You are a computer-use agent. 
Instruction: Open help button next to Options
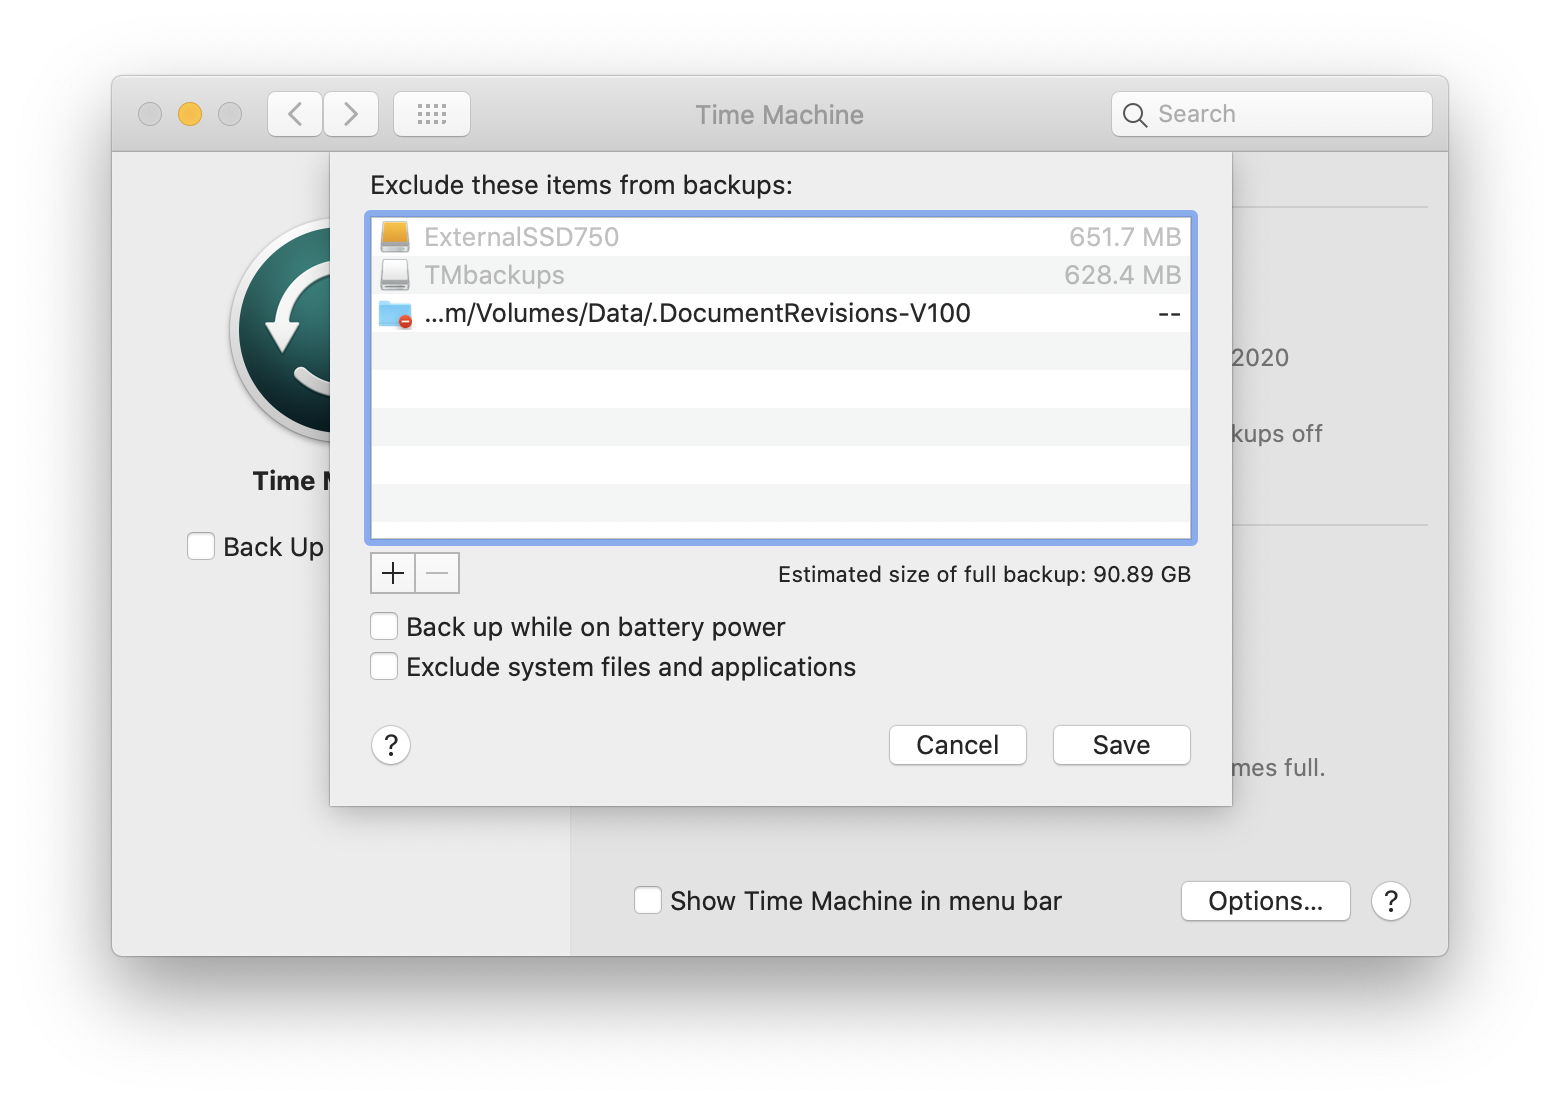[1390, 901]
